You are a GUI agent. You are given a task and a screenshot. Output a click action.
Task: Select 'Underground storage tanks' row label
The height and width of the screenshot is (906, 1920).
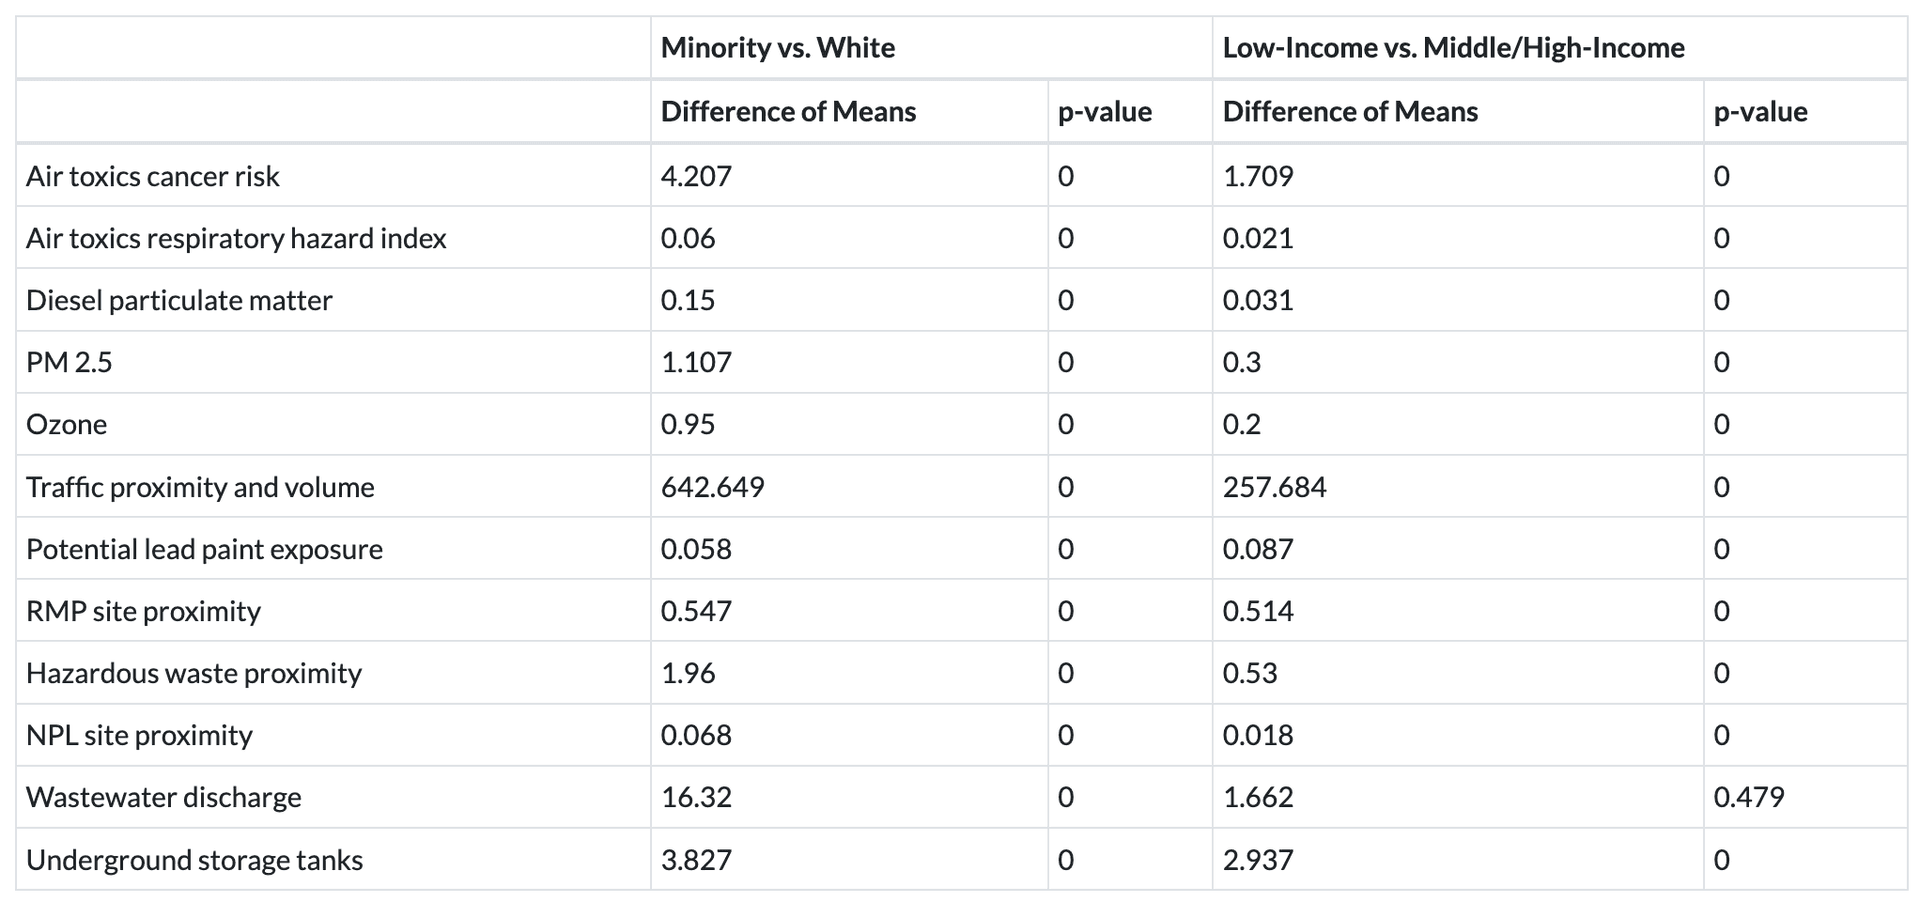click(x=194, y=860)
